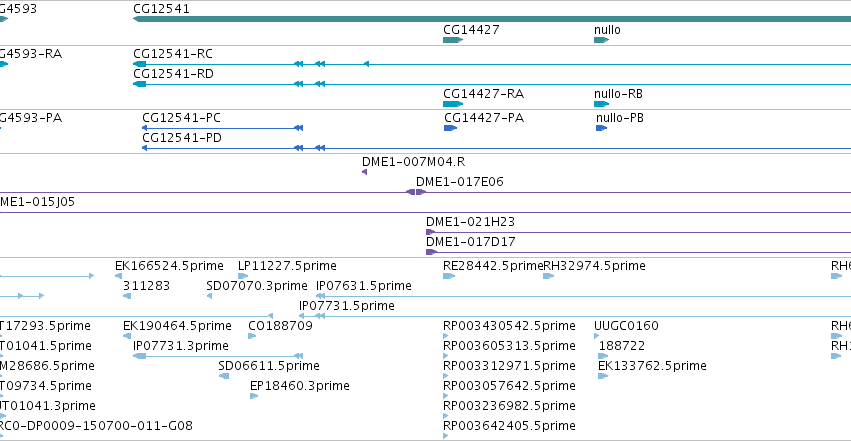Select the RP003312971.5prime label

(509, 366)
